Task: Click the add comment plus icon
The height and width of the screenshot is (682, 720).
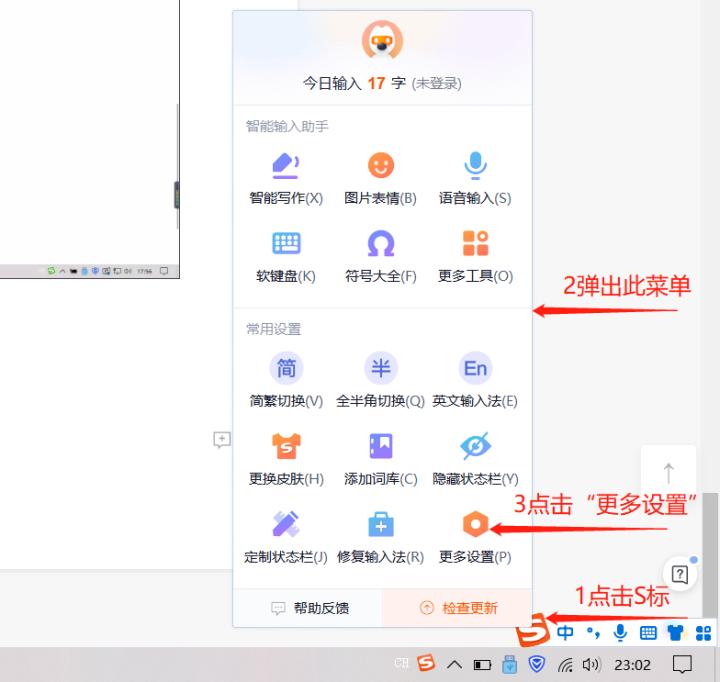Action: 222,440
